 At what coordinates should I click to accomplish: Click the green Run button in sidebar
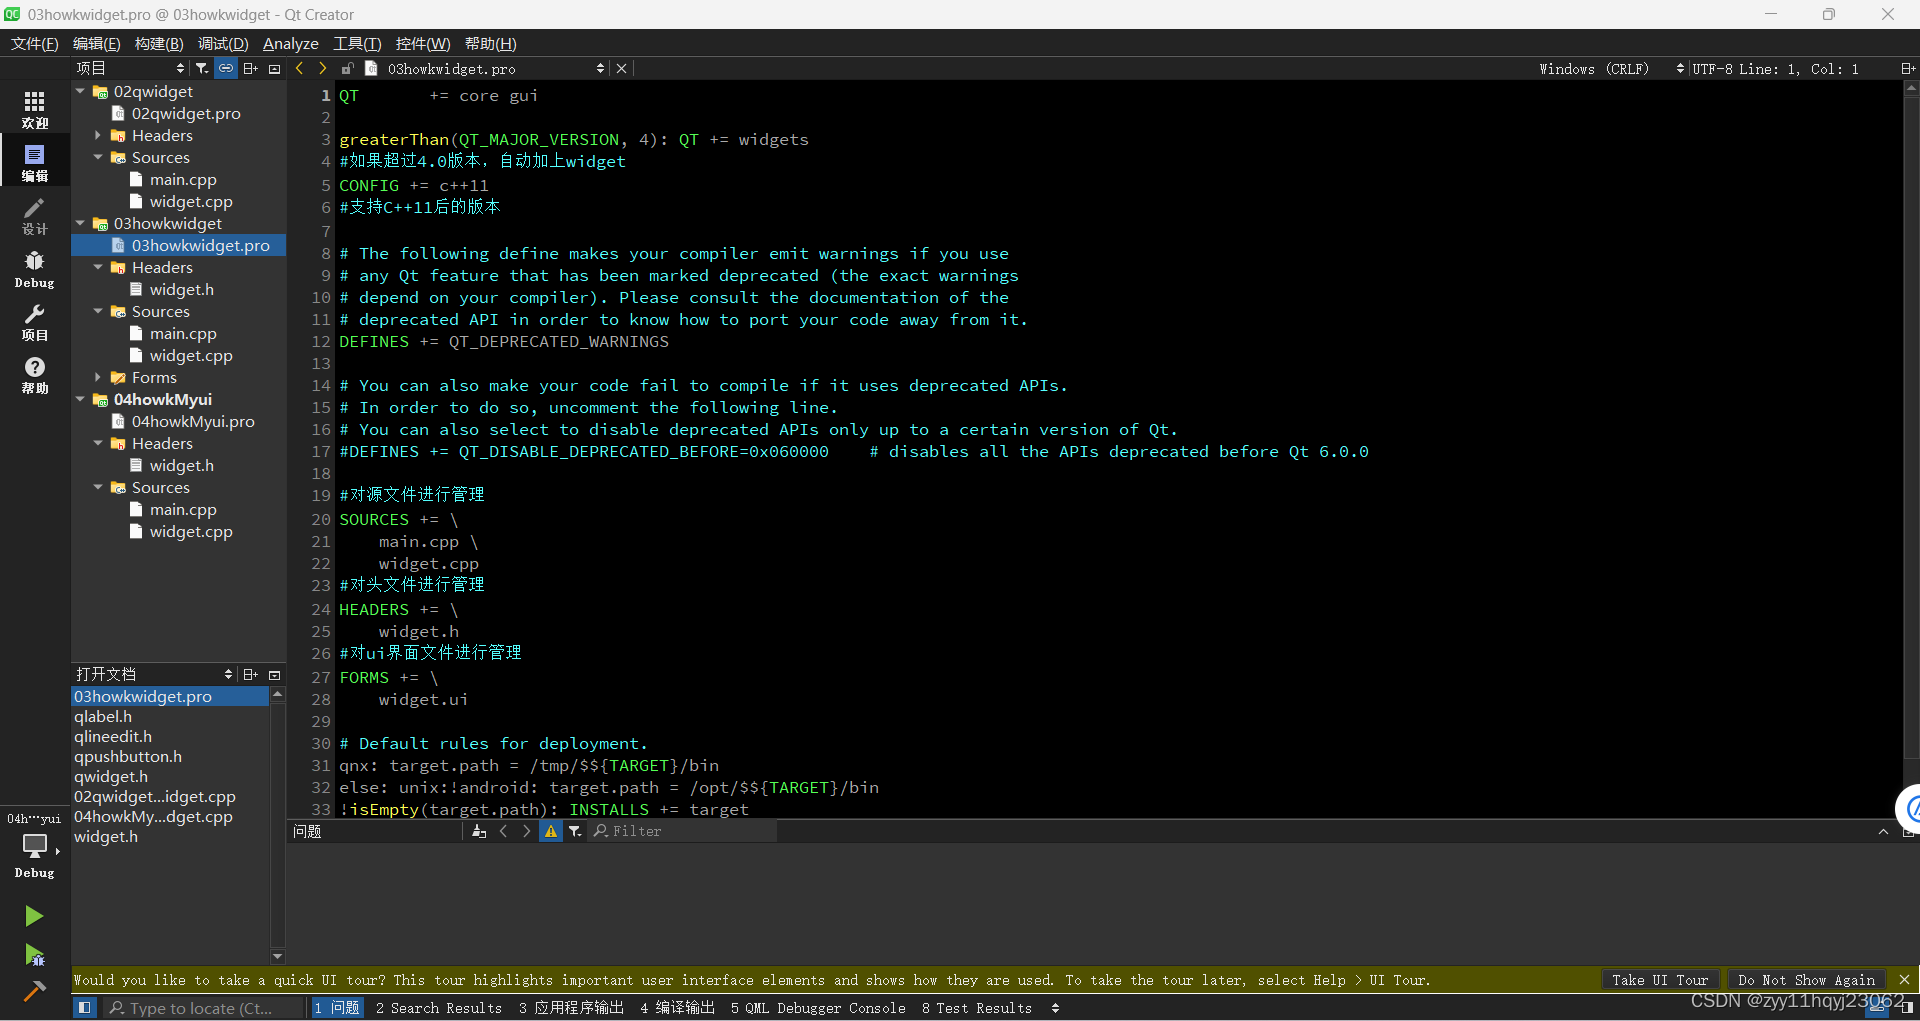[x=34, y=916]
